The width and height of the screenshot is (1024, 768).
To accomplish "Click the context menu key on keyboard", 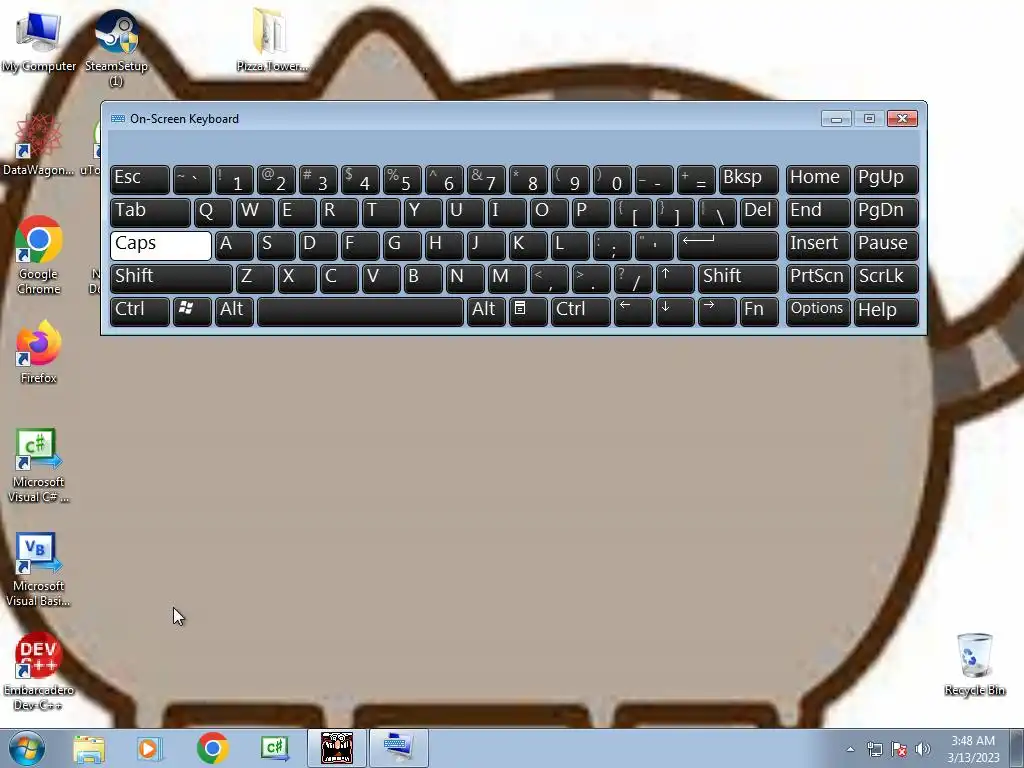I will (528, 311).
